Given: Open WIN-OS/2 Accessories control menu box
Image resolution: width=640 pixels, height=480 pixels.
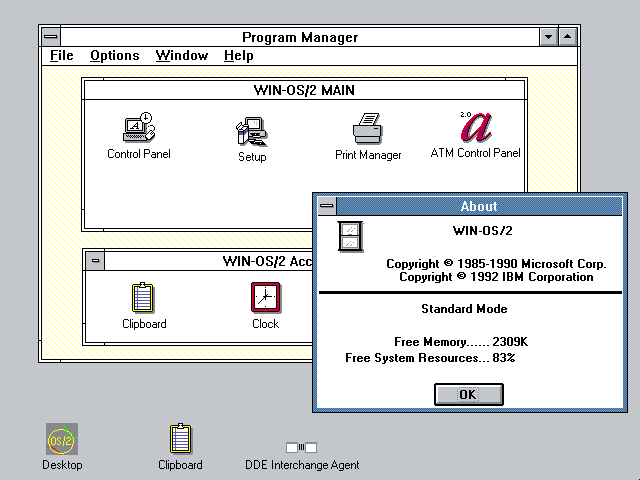Looking at the screenshot, I should (96, 260).
